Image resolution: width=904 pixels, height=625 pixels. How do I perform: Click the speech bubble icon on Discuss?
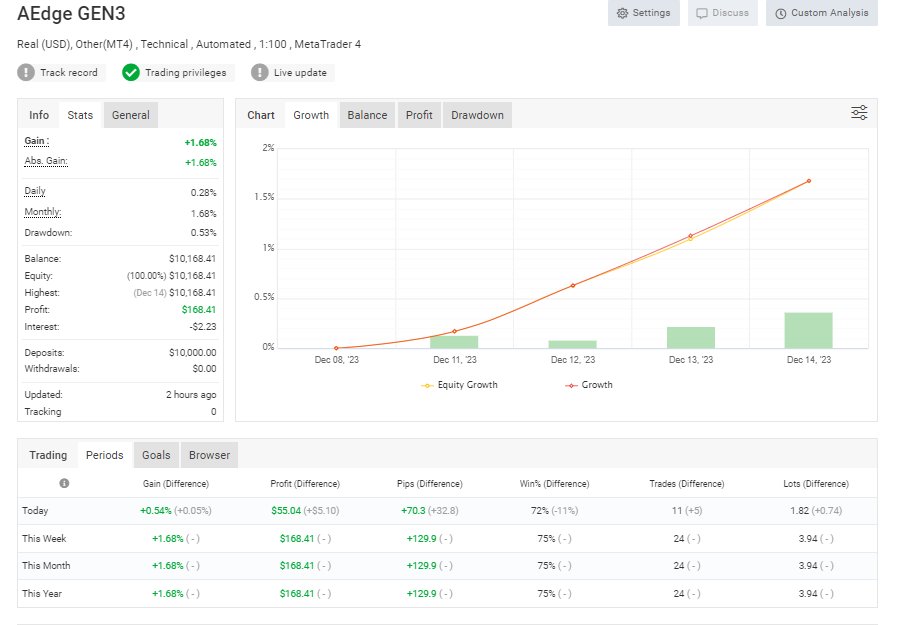click(x=701, y=13)
